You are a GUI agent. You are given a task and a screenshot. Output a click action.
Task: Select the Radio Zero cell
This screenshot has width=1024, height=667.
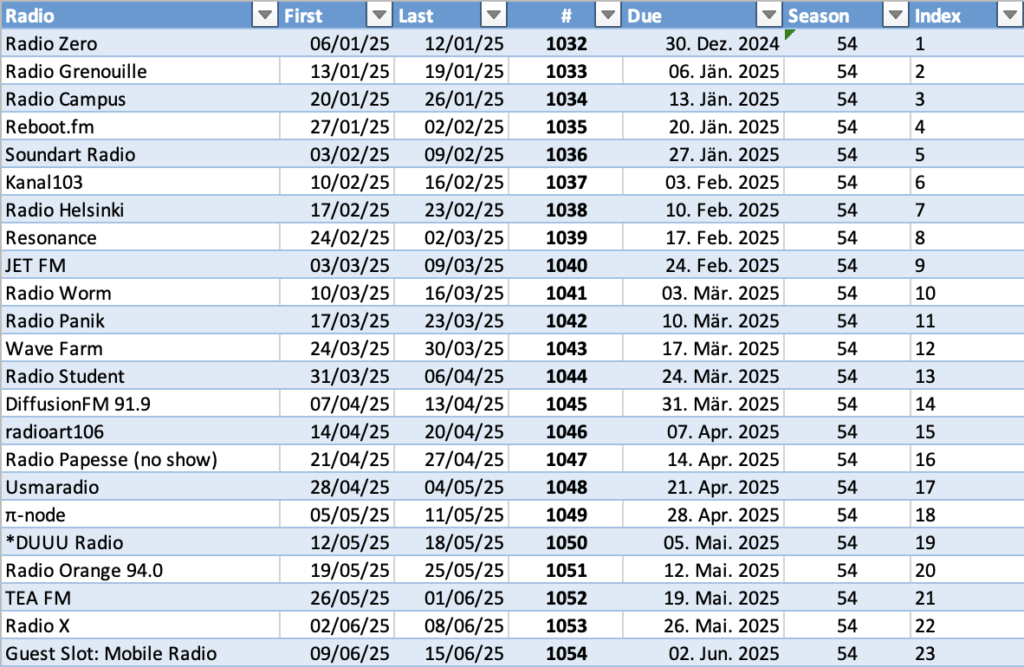(140, 44)
